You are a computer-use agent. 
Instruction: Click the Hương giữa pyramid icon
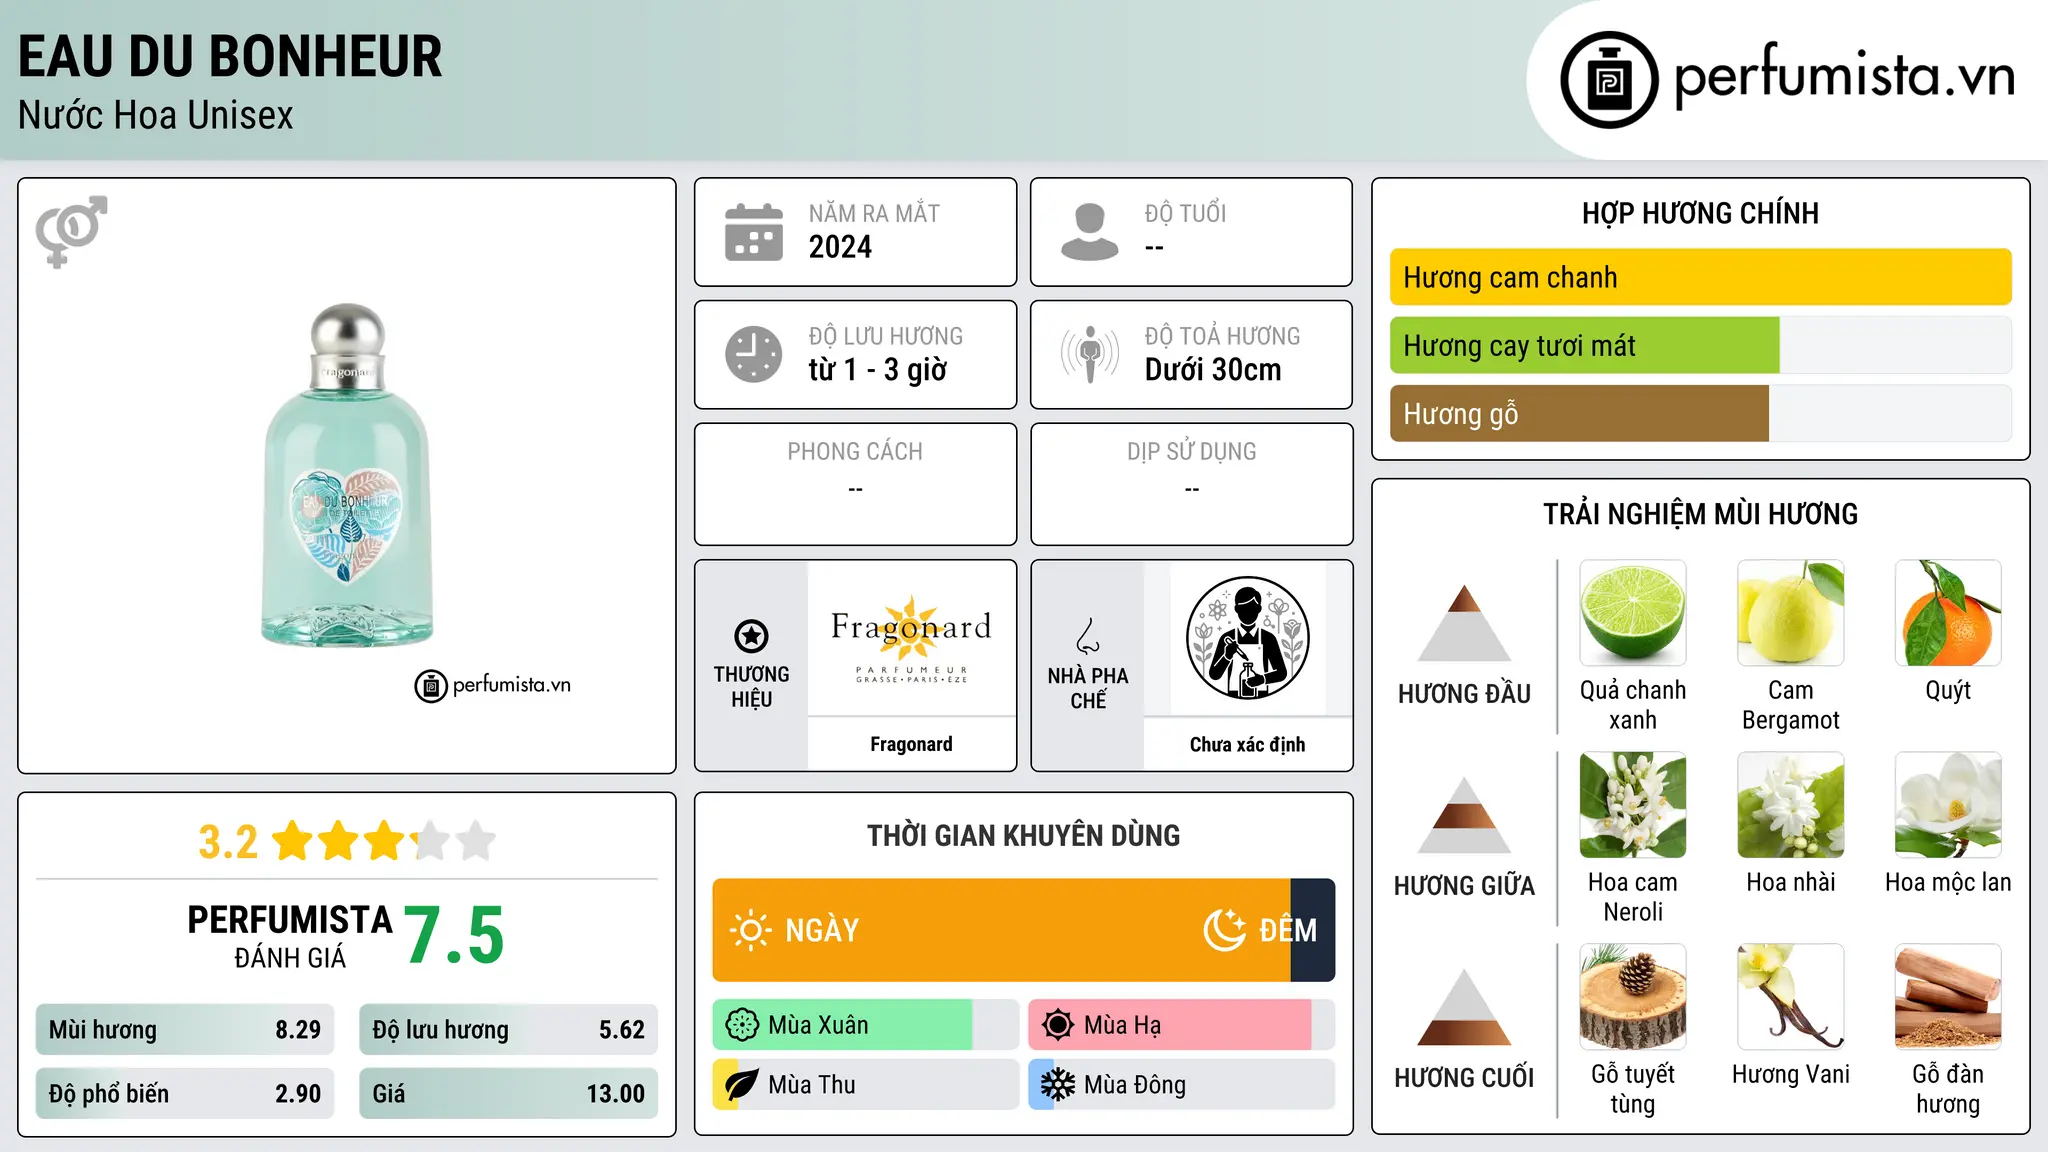pos(1464,814)
